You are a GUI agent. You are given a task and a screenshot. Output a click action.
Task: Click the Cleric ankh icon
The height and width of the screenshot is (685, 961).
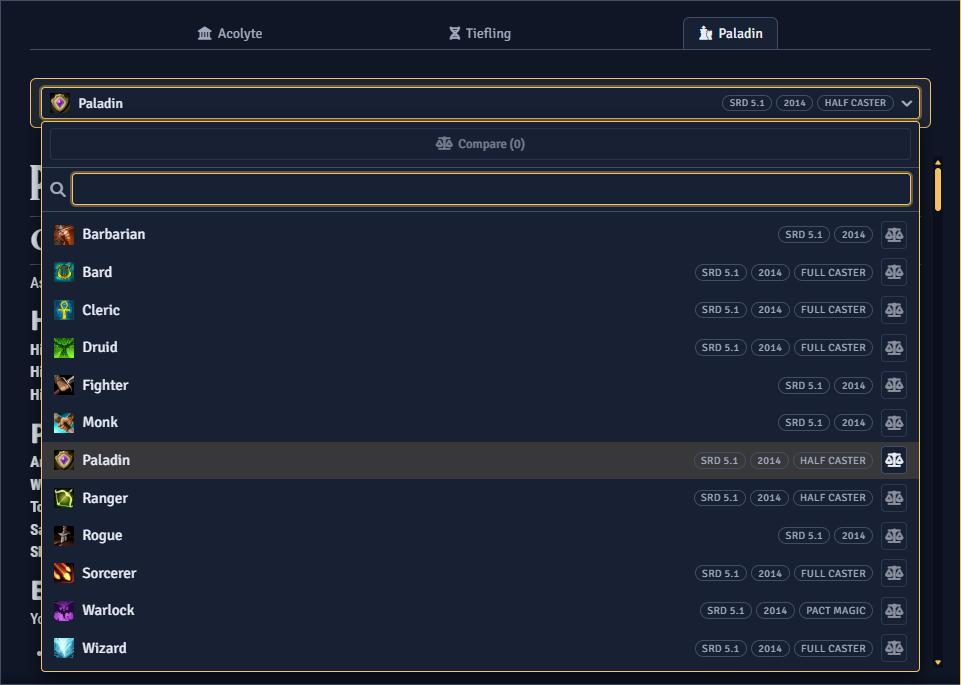[64, 310]
